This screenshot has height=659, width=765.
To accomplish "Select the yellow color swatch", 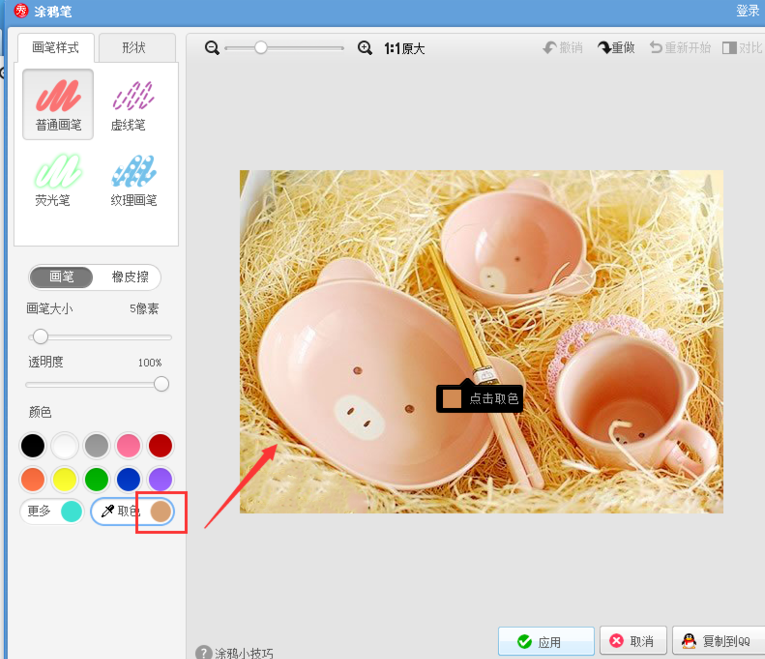I will point(65,479).
